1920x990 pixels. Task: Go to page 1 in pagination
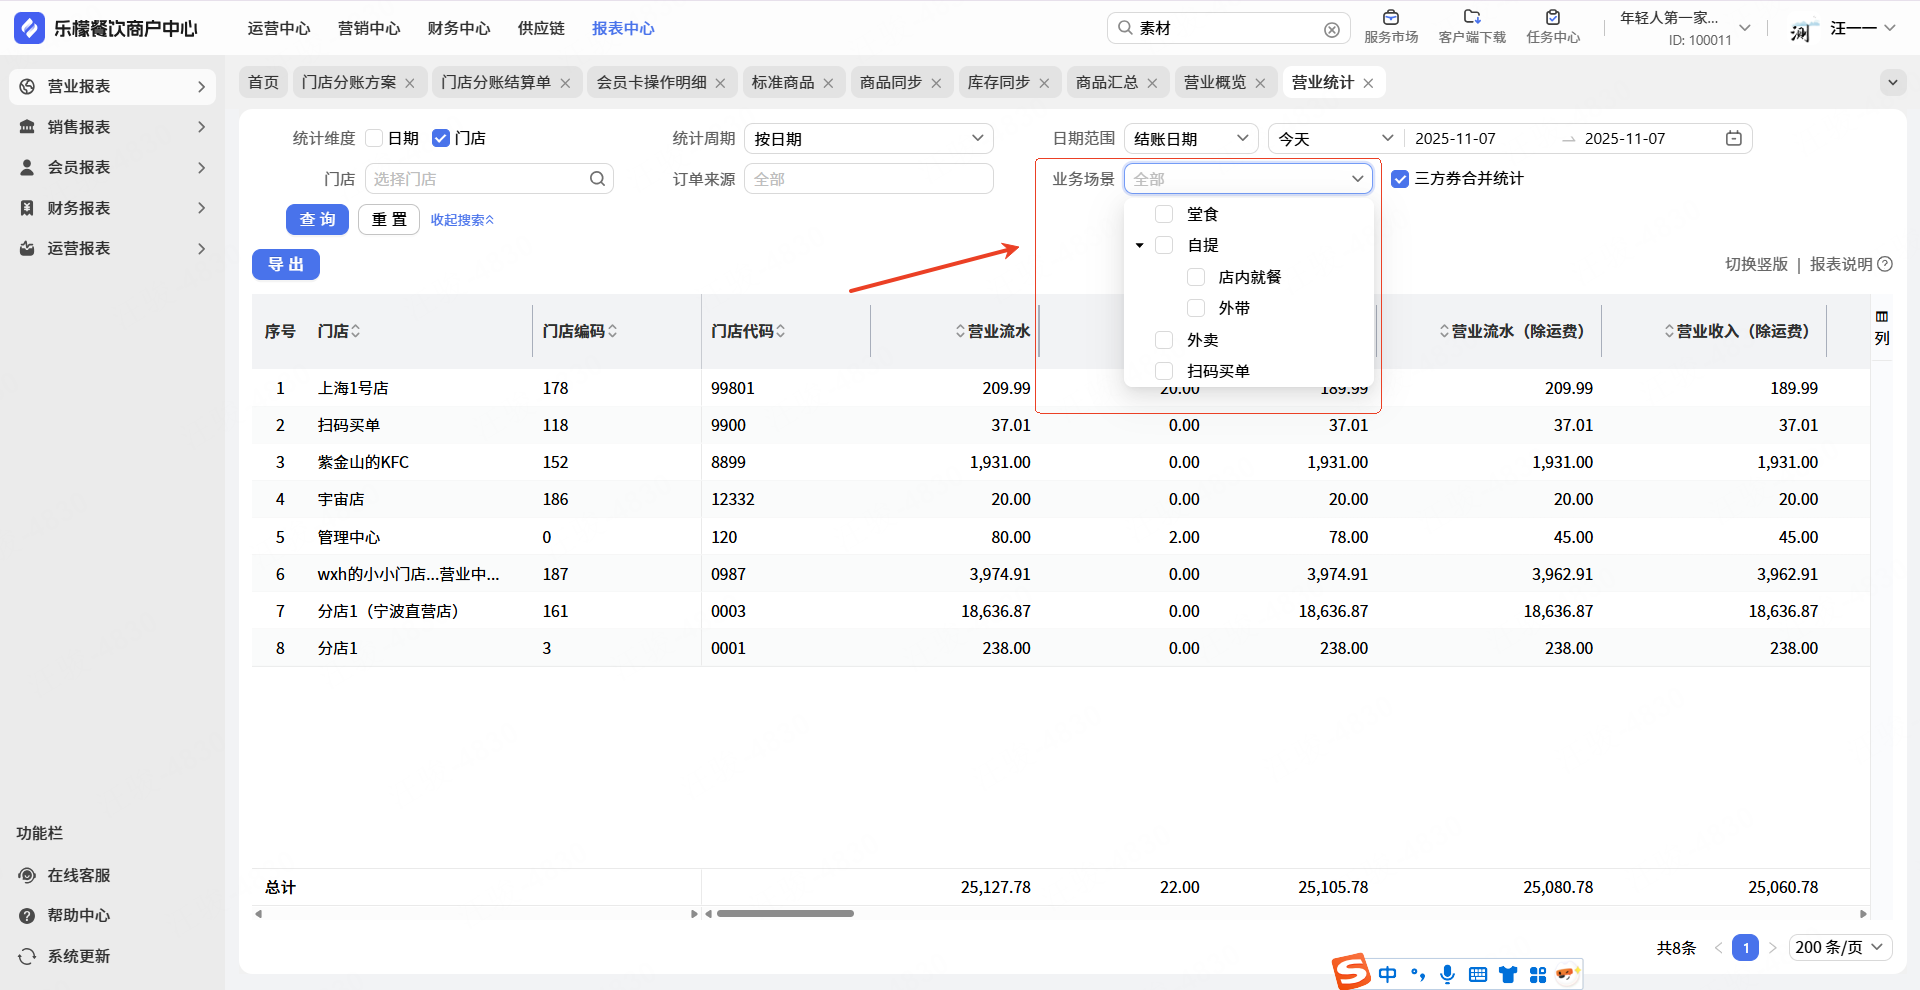pos(1745,947)
